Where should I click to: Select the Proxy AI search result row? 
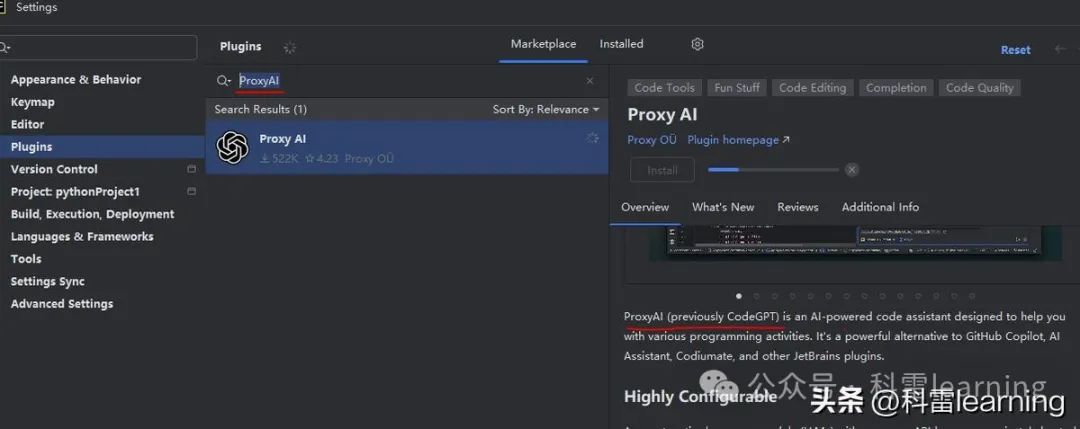406,147
